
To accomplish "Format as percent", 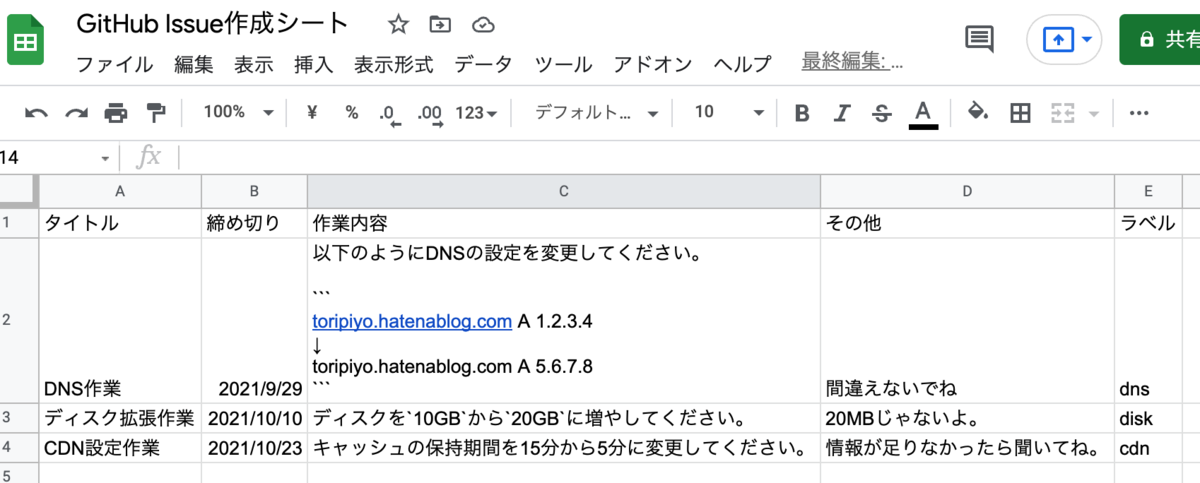I will pyautogui.click(x=351, y=112).
